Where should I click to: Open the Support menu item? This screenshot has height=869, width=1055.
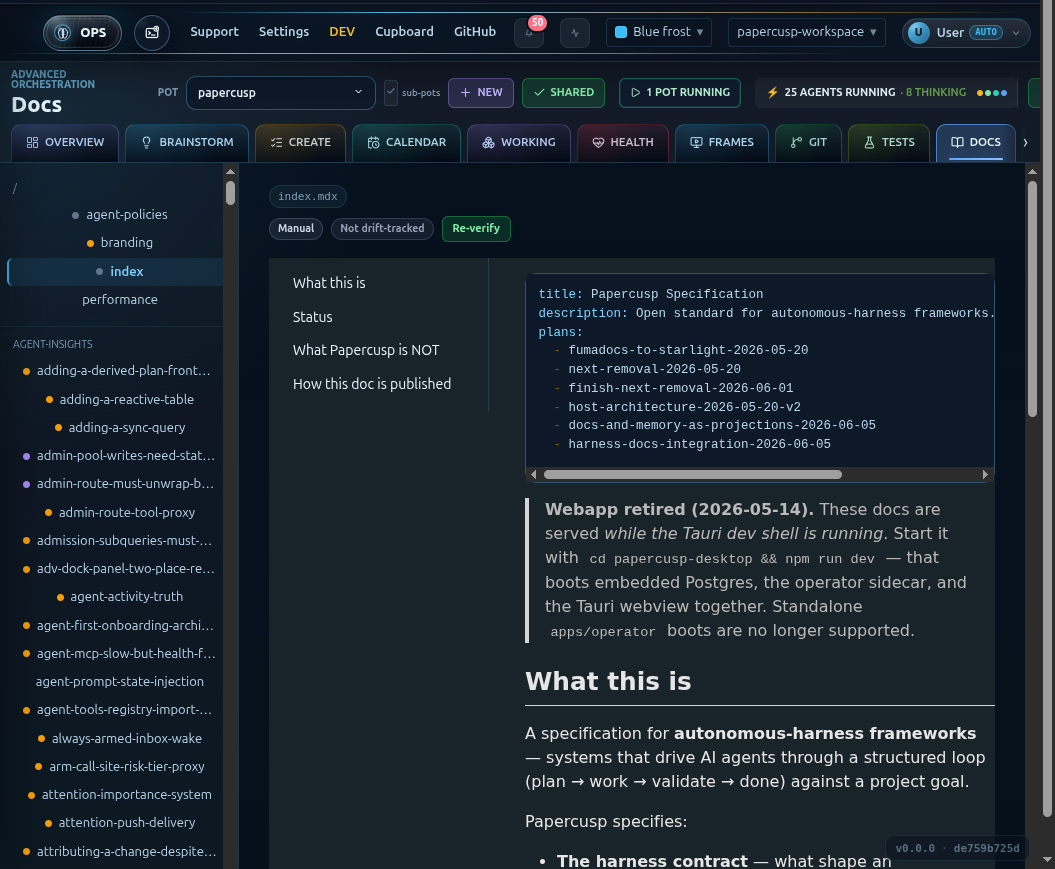pyautogui.click(x=214, y=32)
